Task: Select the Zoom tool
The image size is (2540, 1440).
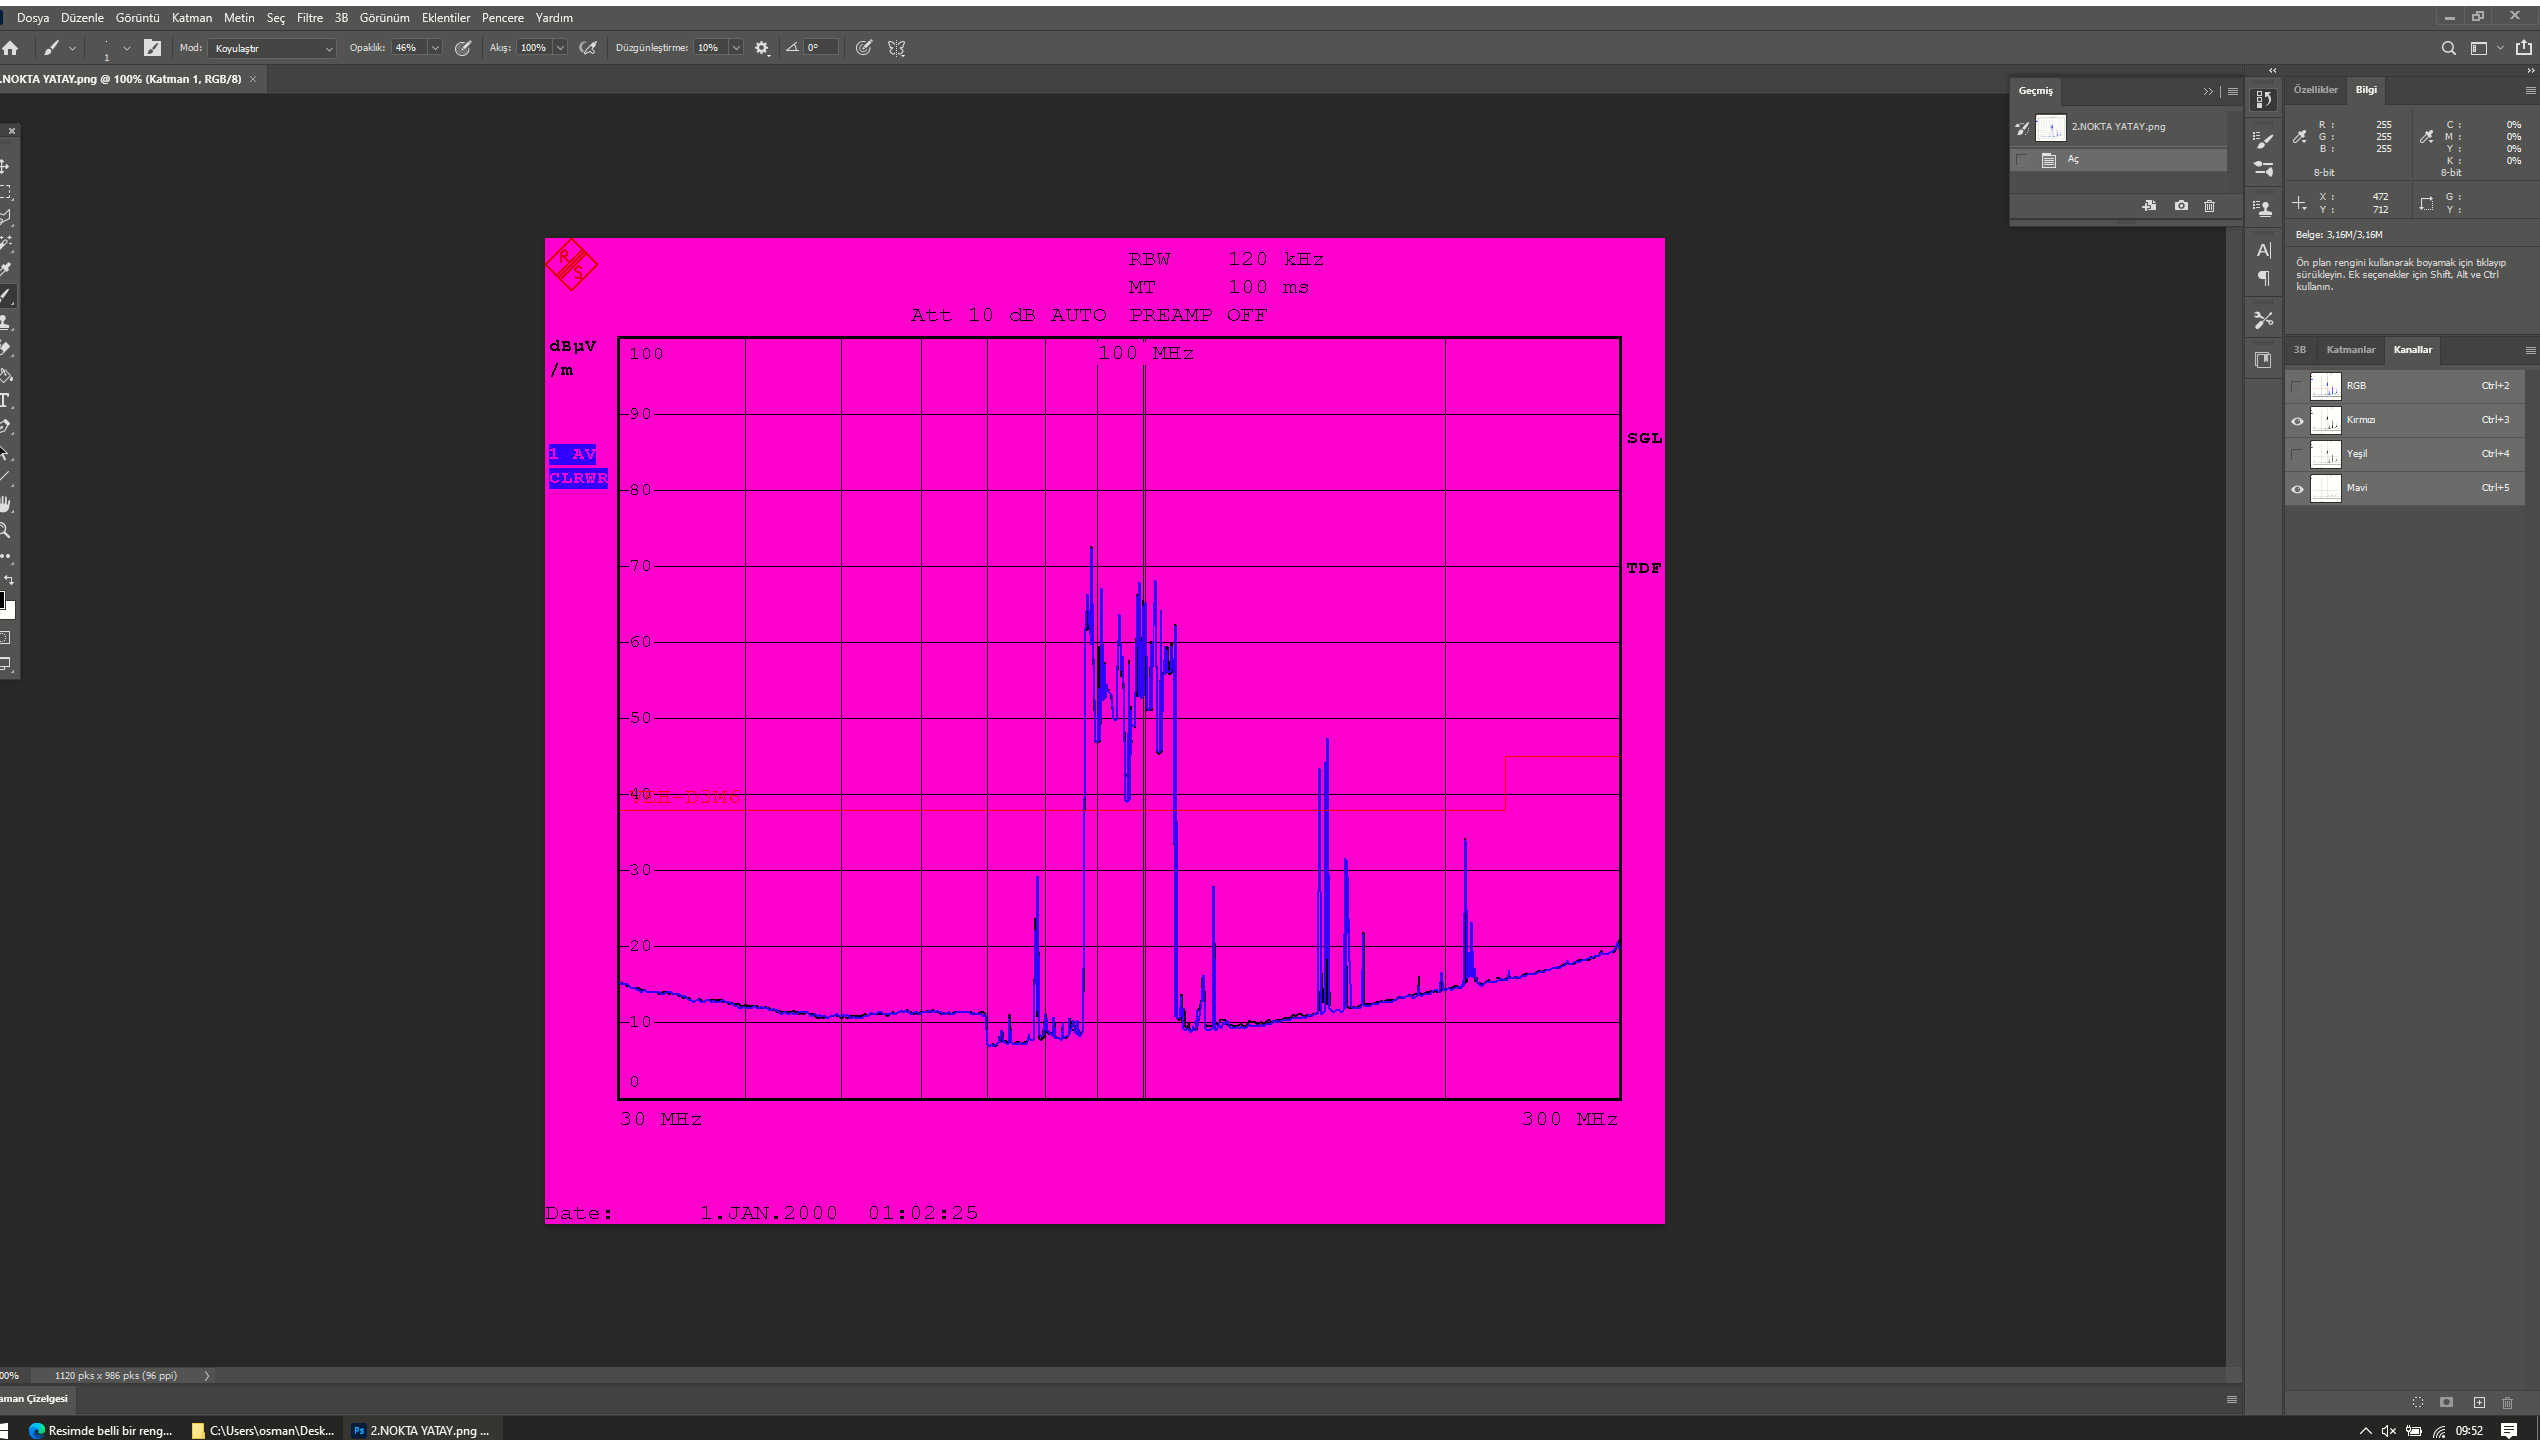Action: tap(5, 530)
